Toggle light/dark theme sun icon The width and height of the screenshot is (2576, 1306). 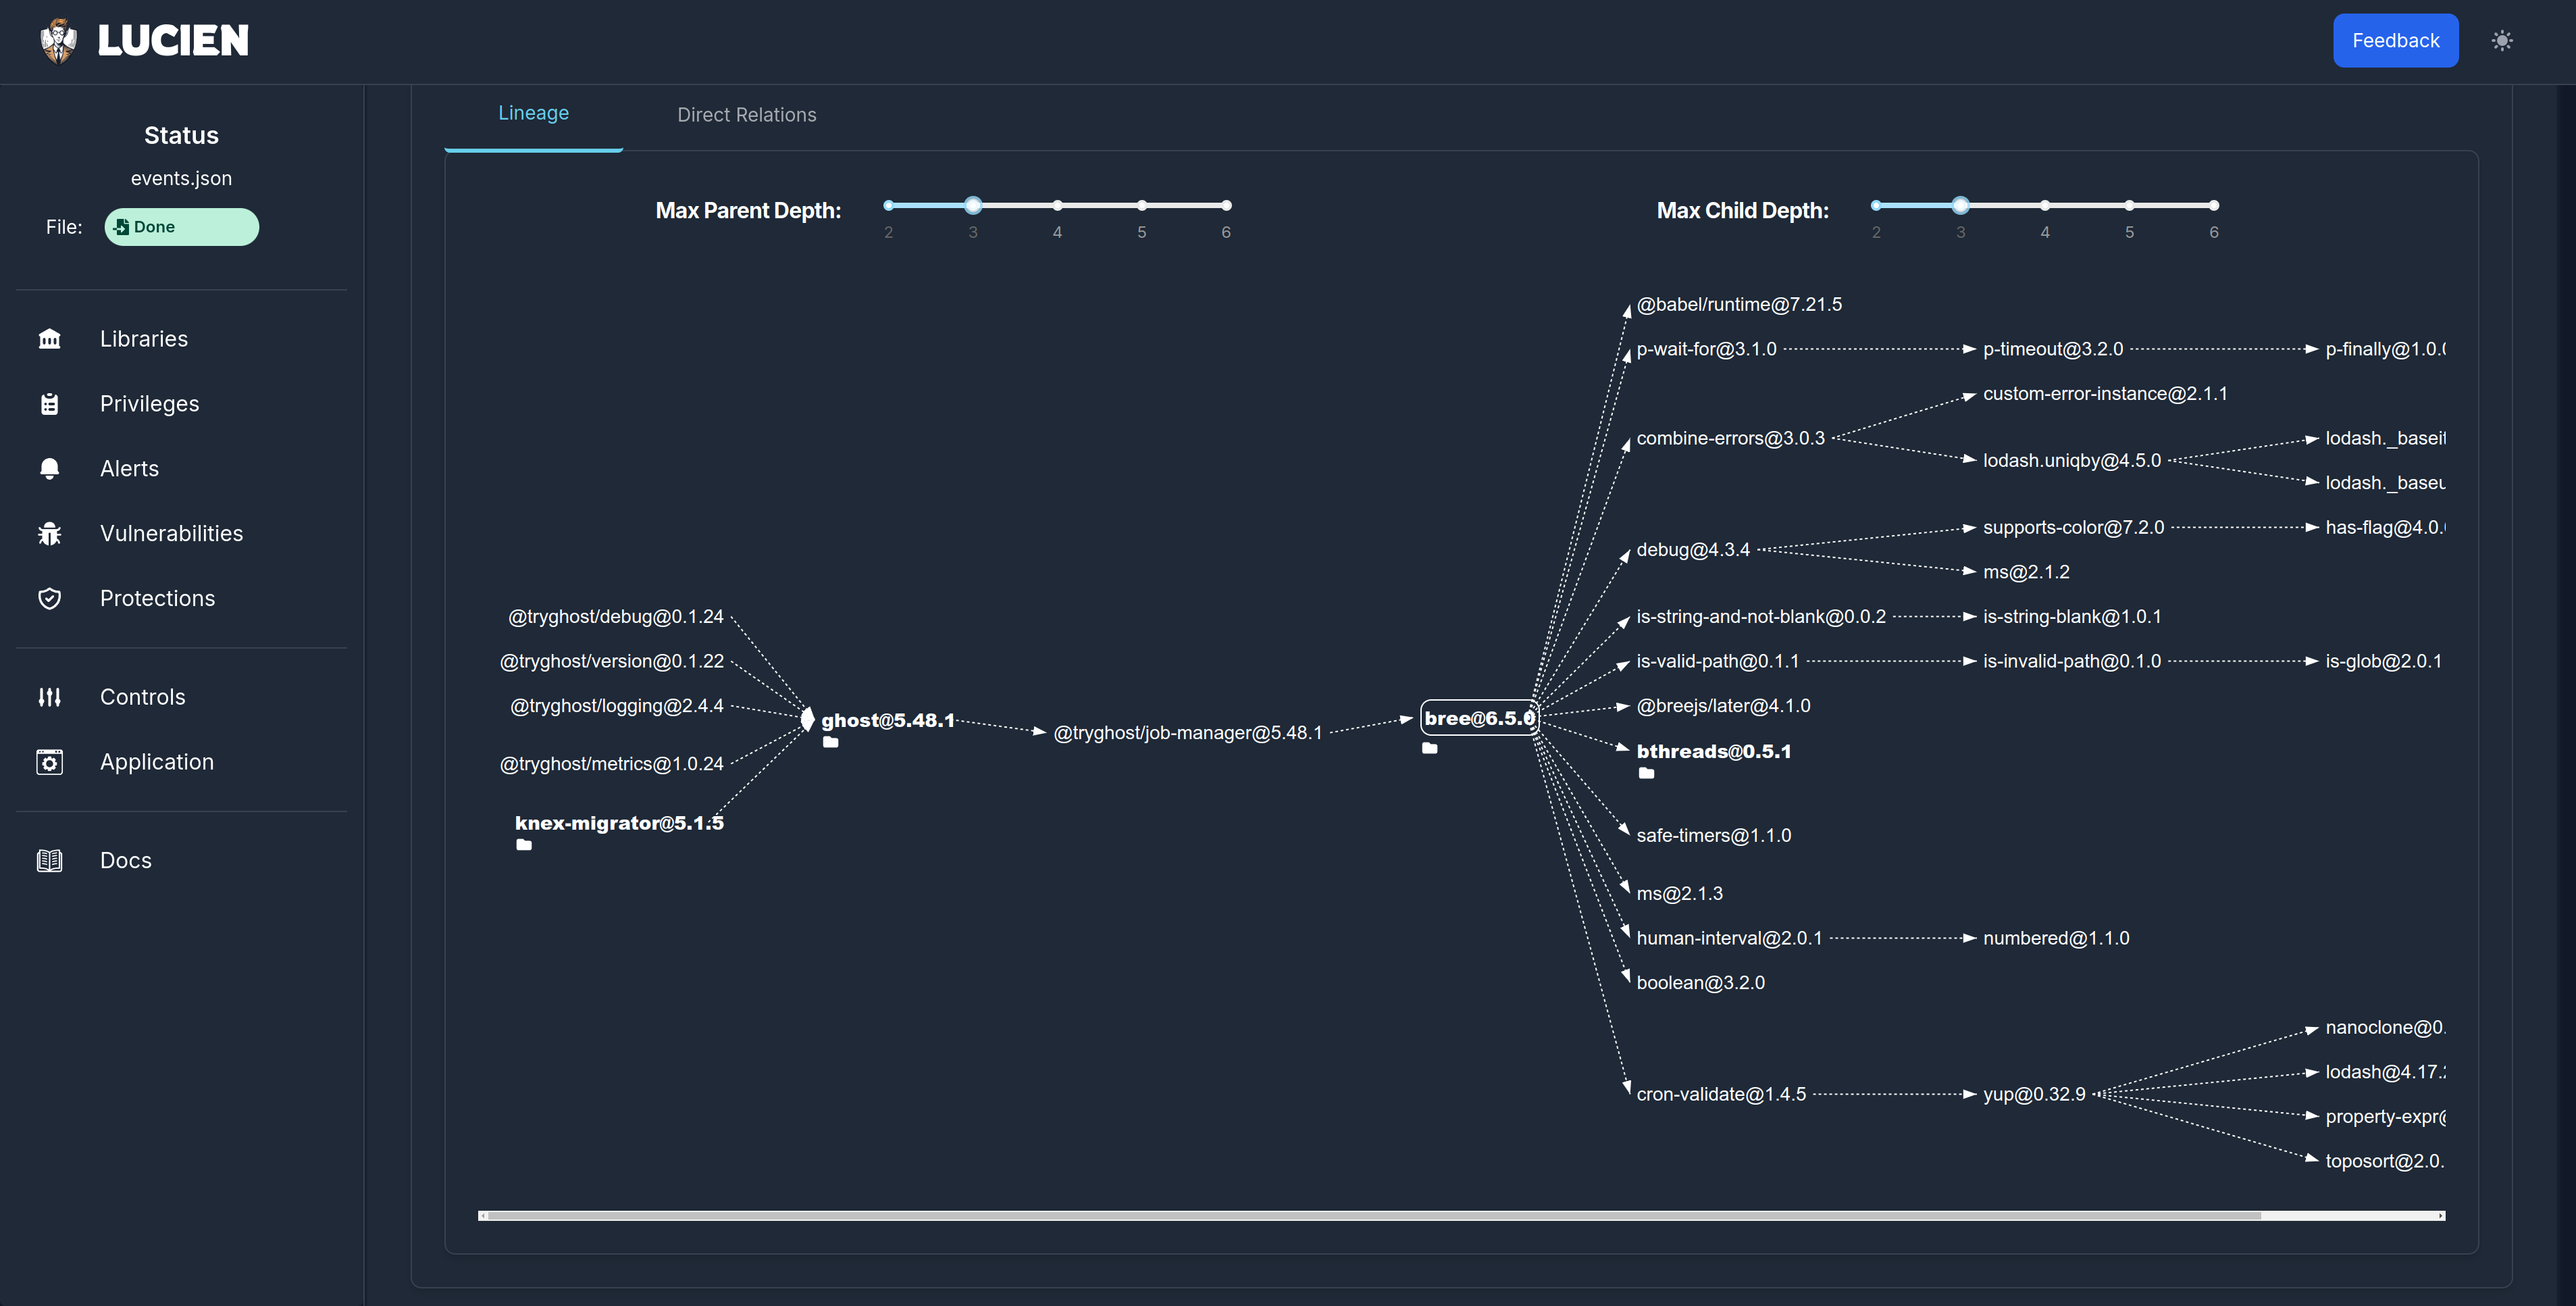[2501, 41]
